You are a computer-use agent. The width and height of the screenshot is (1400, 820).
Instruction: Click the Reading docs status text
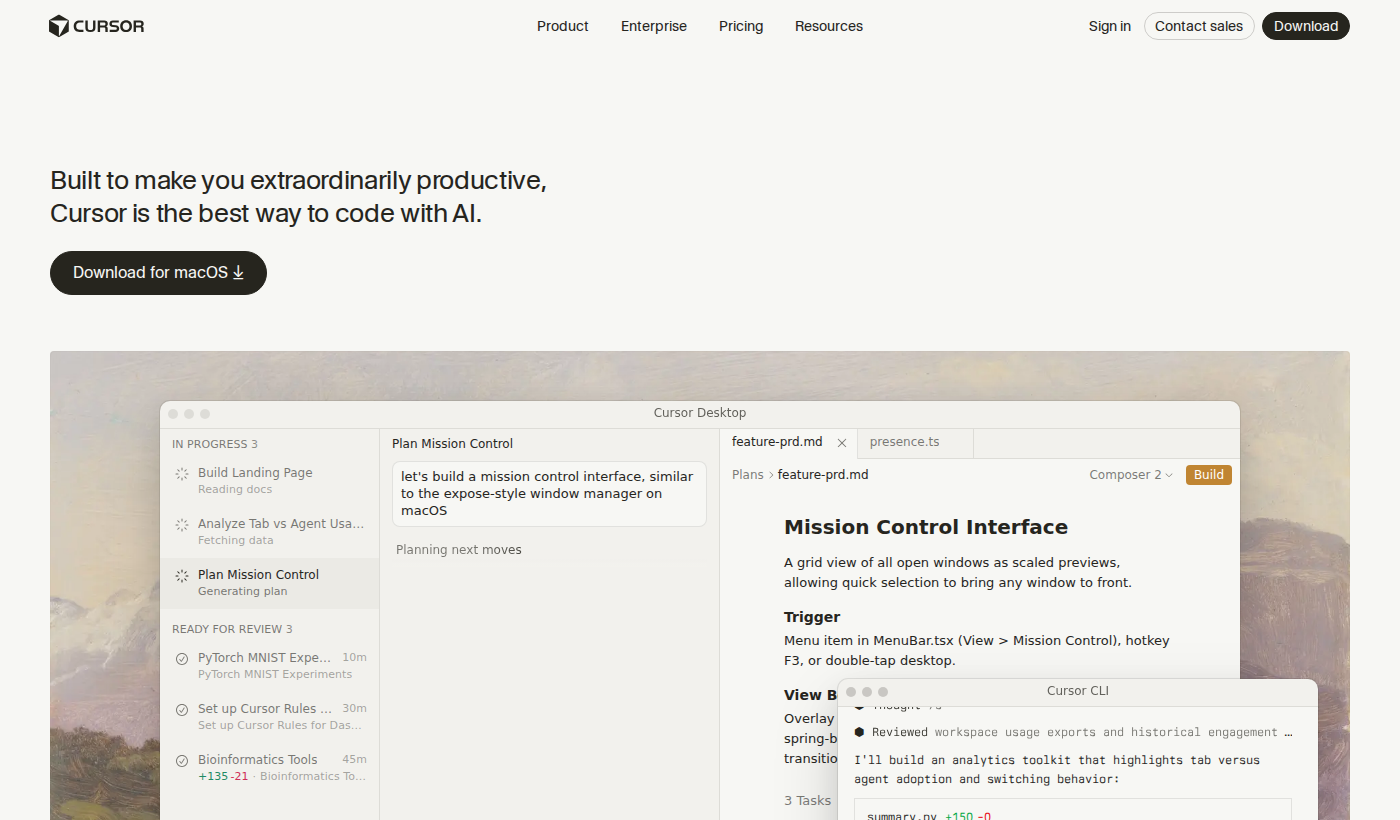[x=235, y=490]
